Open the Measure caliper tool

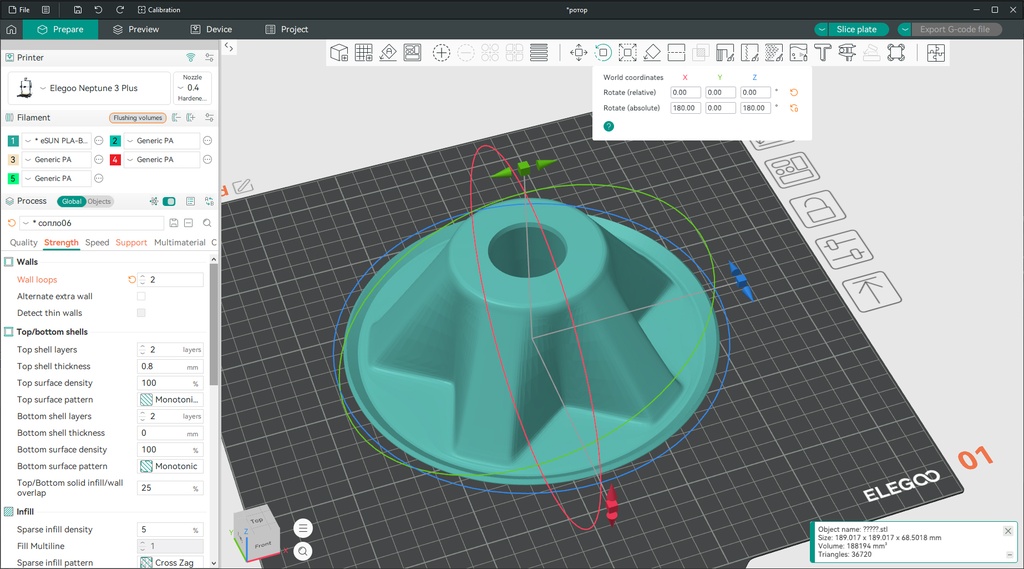(847, 52)
